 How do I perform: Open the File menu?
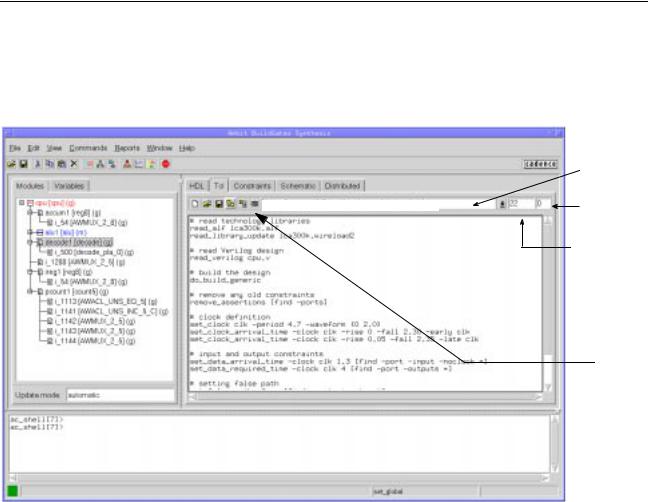coord(15,148)
